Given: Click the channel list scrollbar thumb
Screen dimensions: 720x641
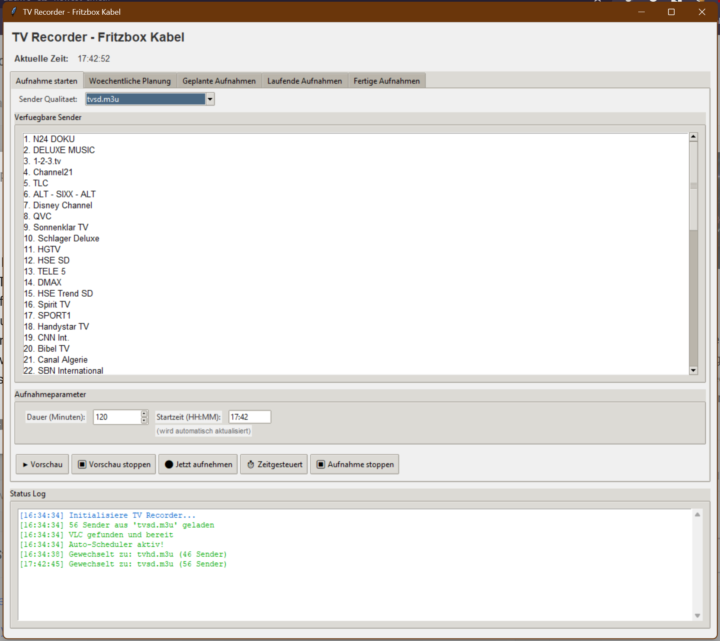Looking at the screenshot, I should (693, 186).
